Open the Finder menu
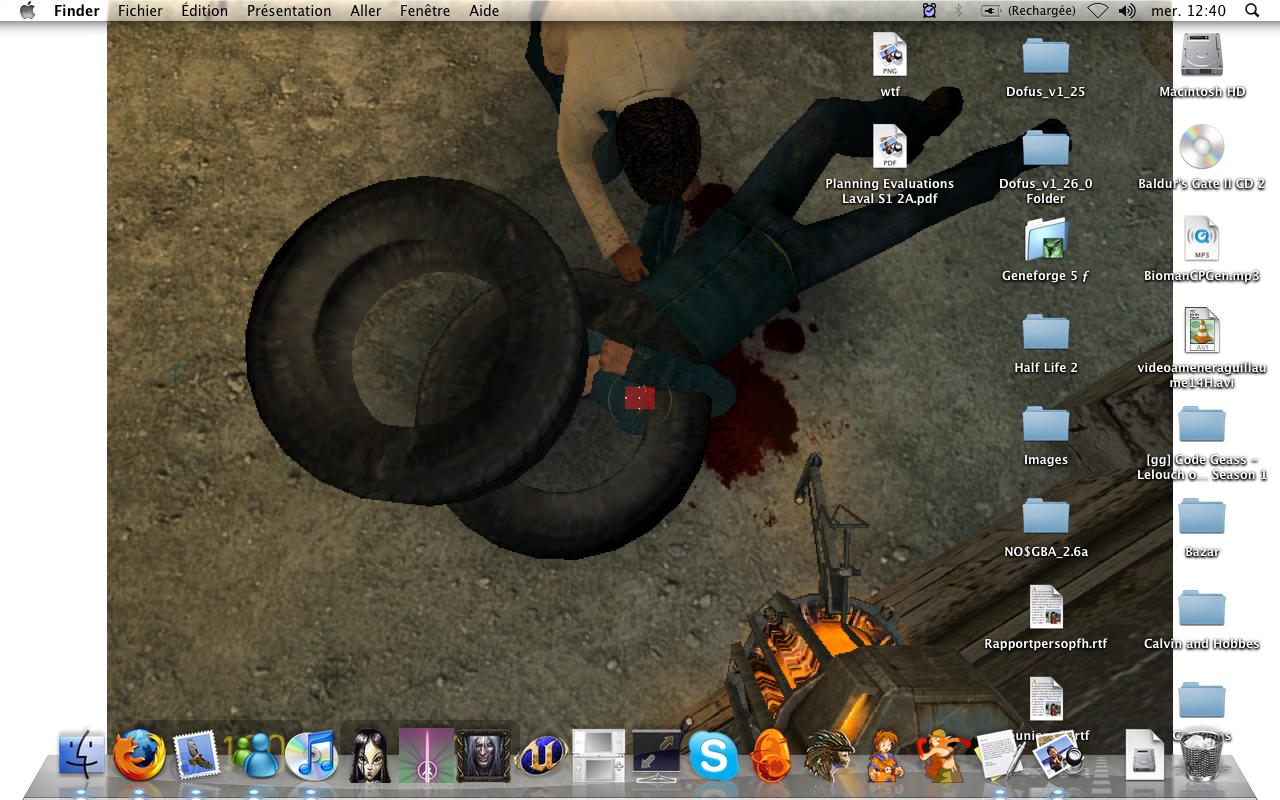 pyautogui.click(x=76, y=11)
